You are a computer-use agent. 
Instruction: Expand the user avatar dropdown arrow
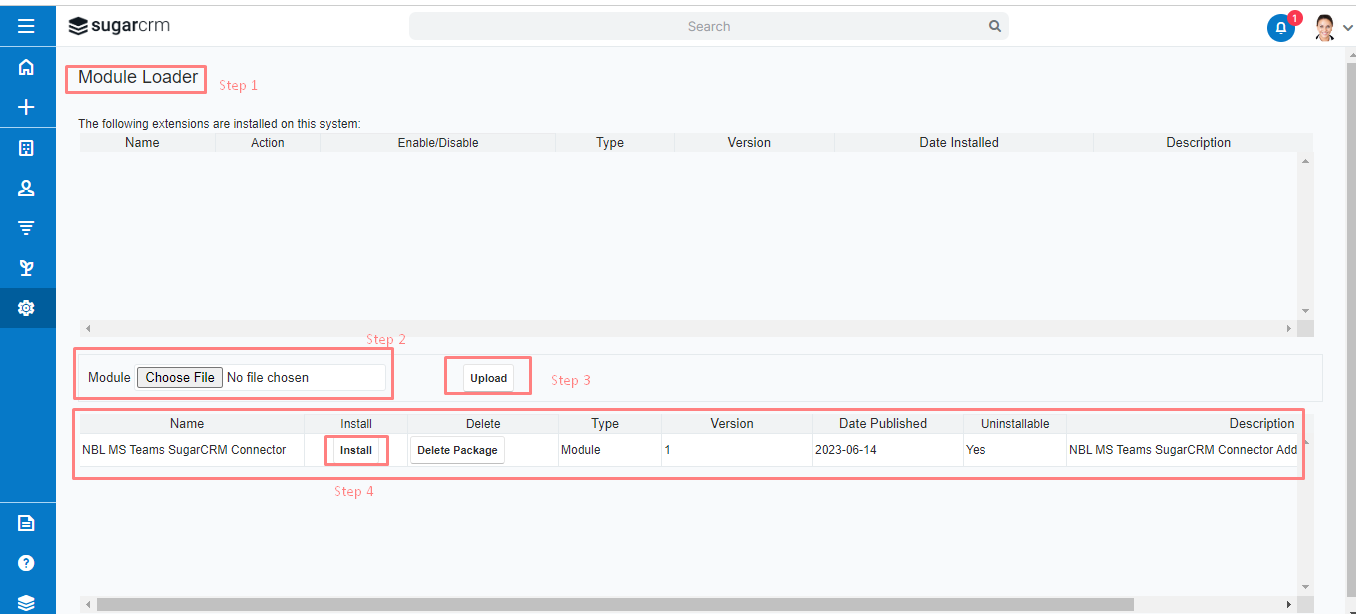1347,29
